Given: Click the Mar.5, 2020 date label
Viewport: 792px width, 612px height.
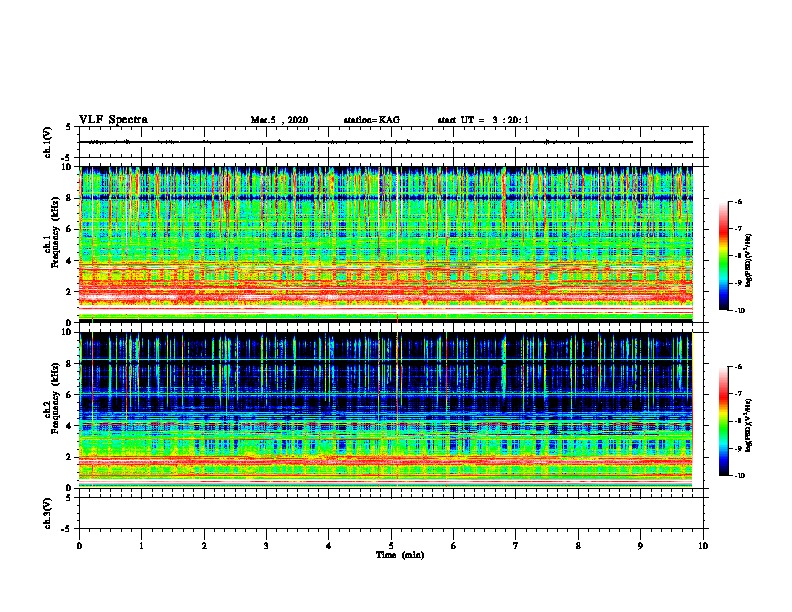Looking at the screenshot, I should pyautogui.click(x=279, y=120).
